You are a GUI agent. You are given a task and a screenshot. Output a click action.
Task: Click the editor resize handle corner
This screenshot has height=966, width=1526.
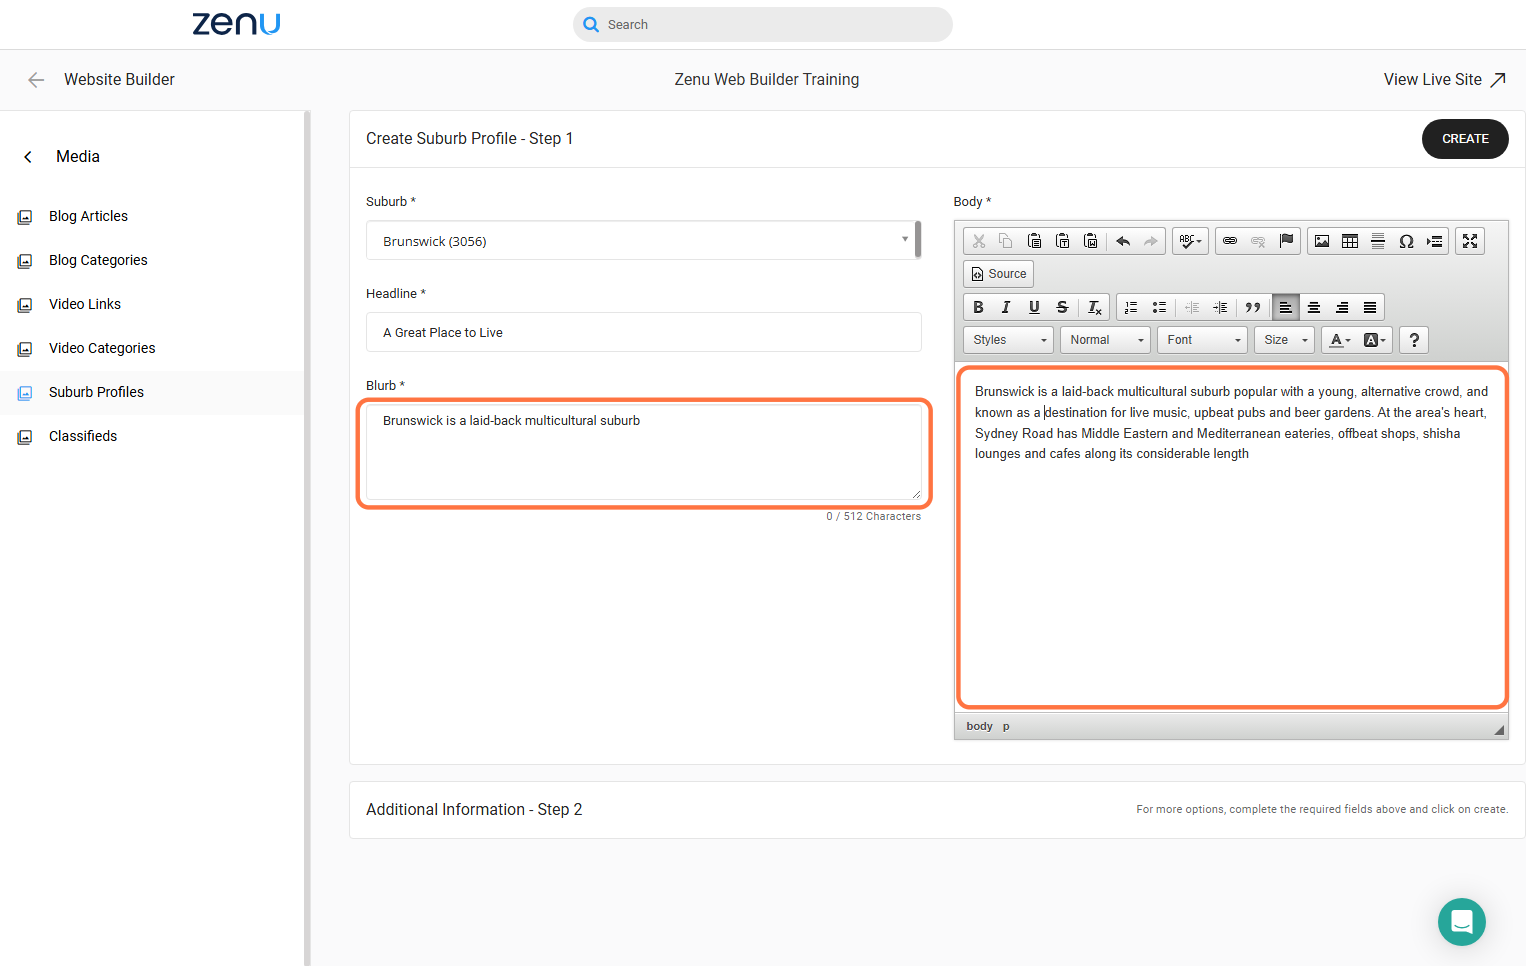(x=1499, y=730)
